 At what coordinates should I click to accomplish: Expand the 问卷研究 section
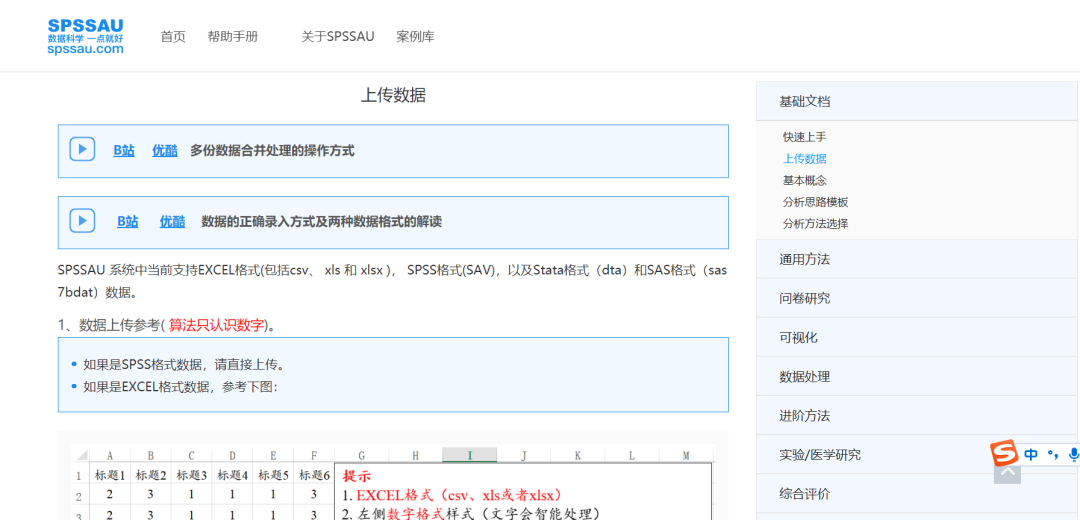(916, 298)
